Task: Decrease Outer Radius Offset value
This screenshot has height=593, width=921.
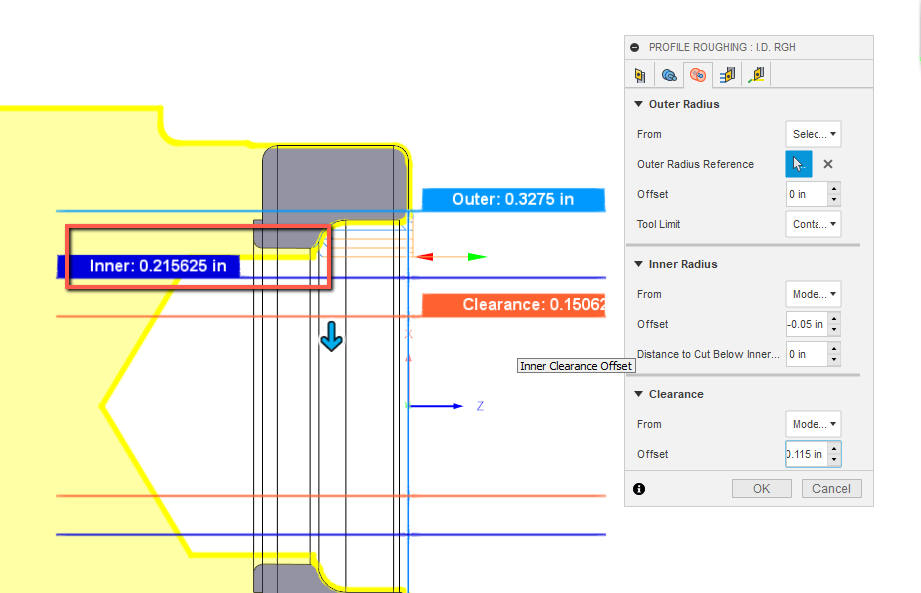Action: (x=834, y=200)
